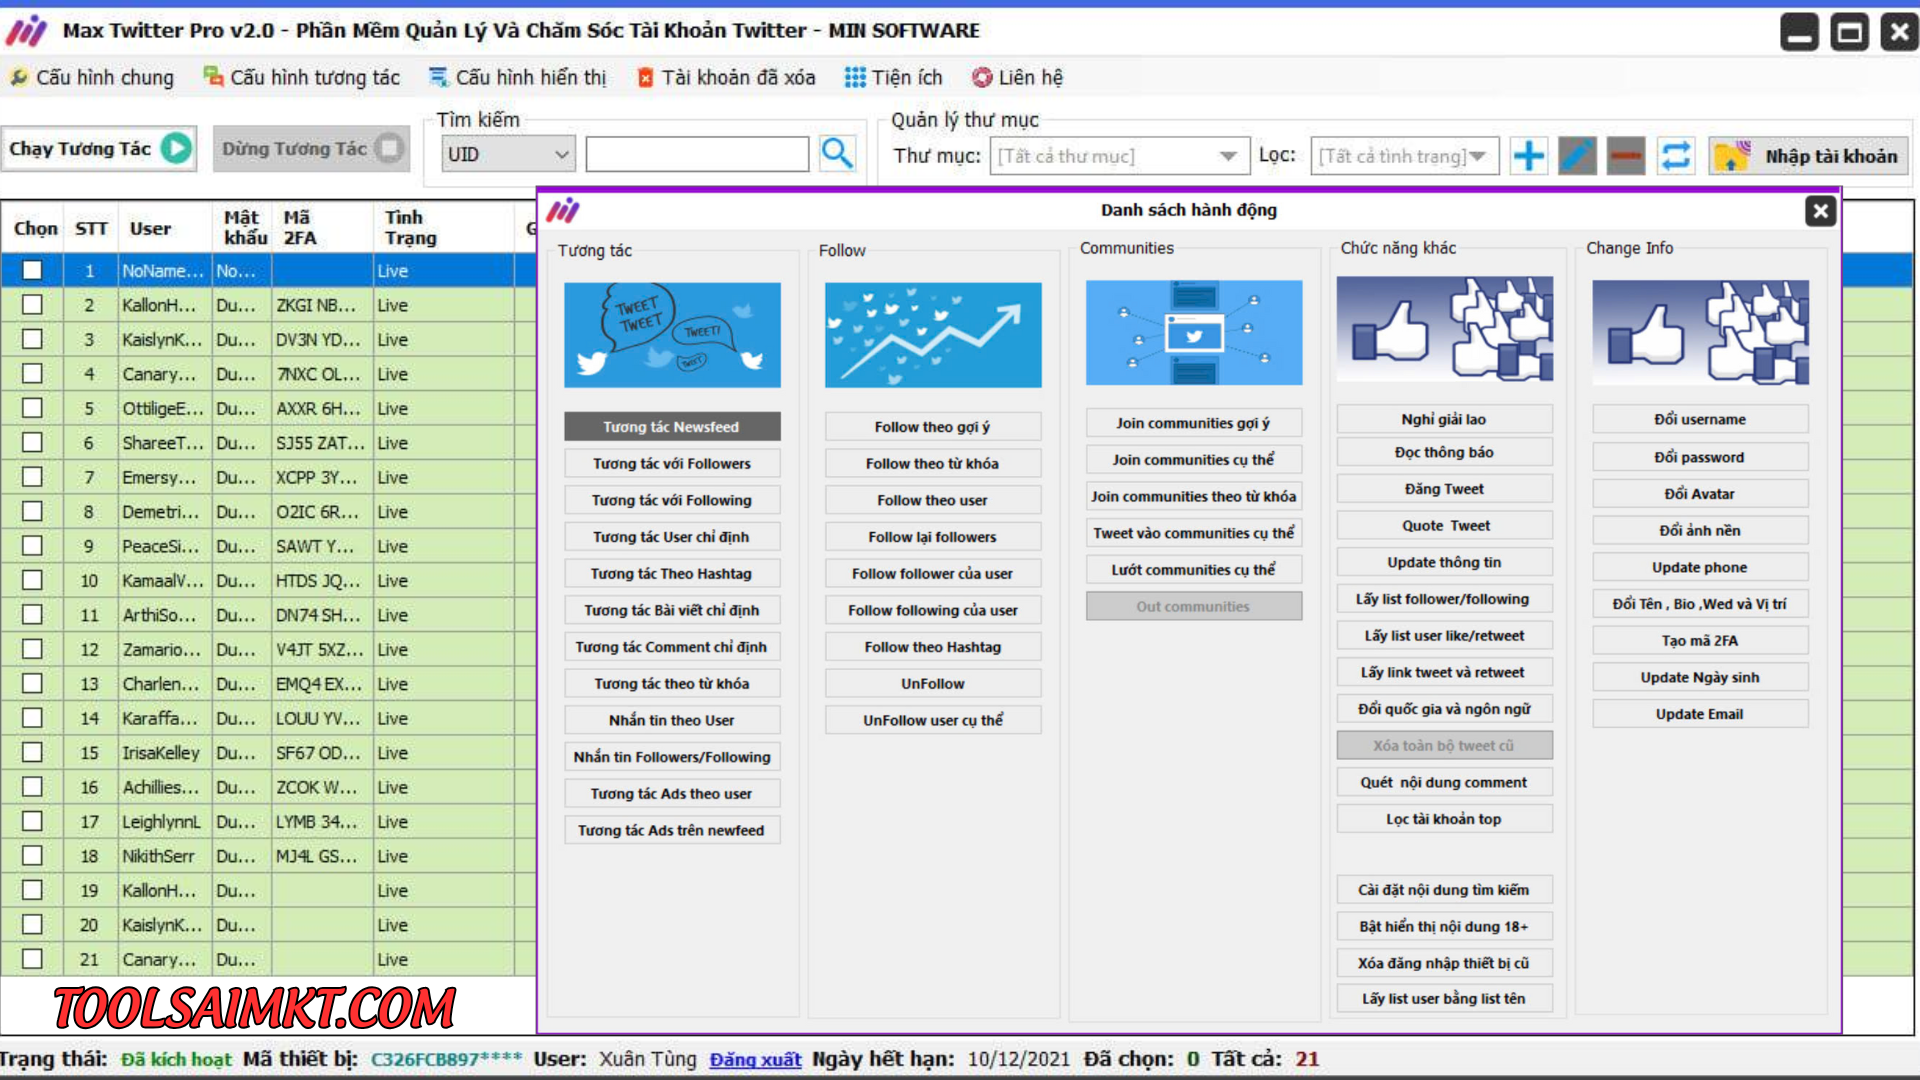Click Tweet vào communities cụ thể
The height and width of the screenshot is (1080, 1920).
1194,533
